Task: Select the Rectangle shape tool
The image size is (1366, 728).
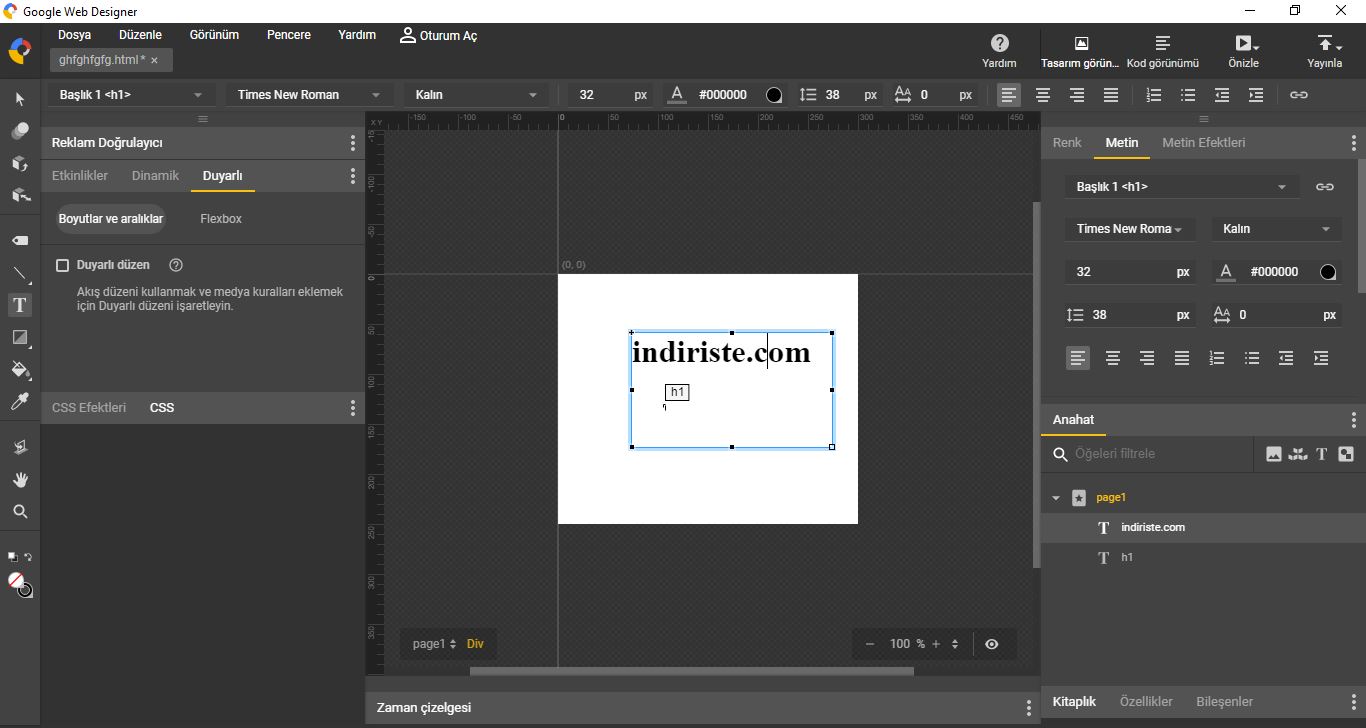Action: (x=19, y=338)
